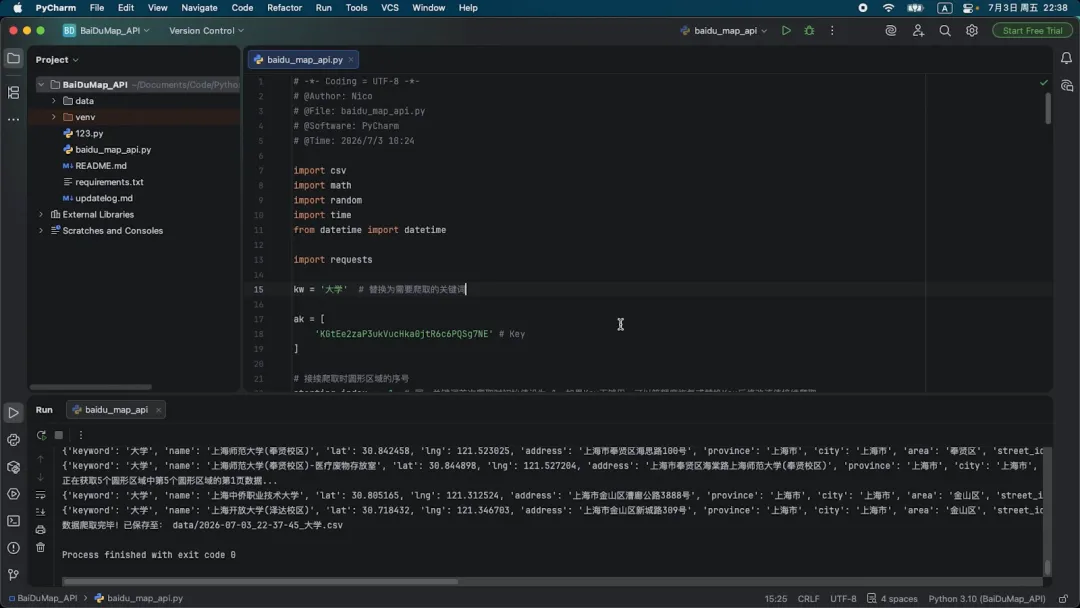
Task: Open the Project tool window icon
Action: pos(13,59)
